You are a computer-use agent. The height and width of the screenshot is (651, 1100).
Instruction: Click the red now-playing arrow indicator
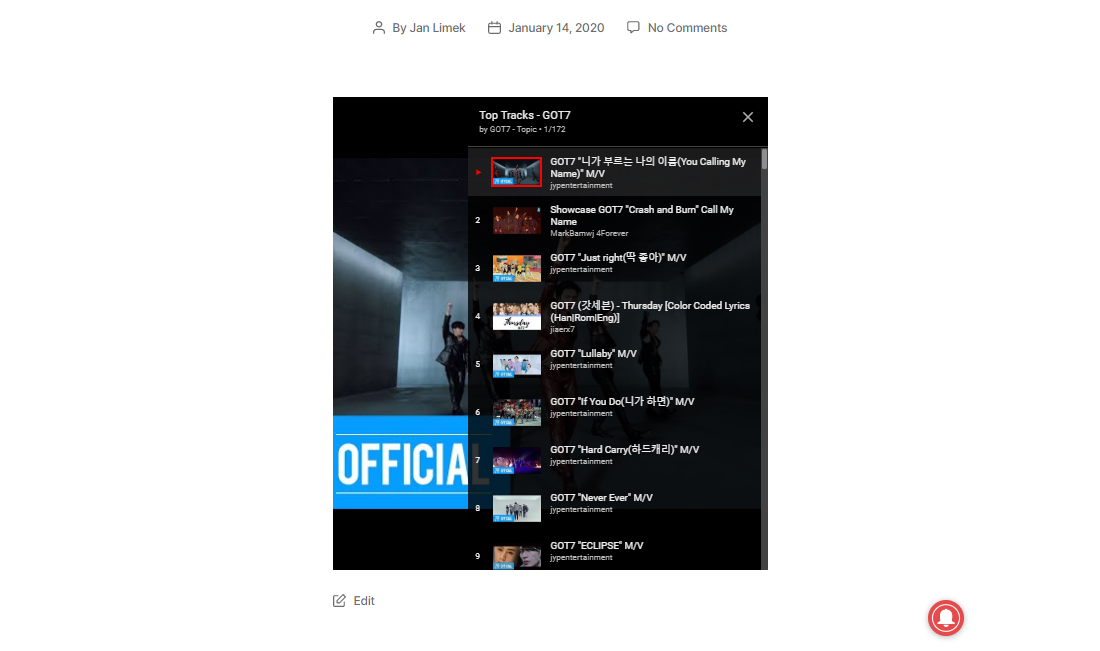pos(478,173)
